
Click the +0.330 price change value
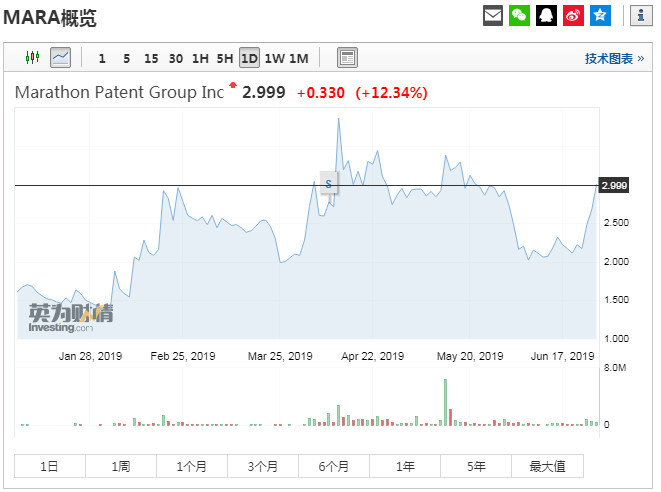coord(321,93)
